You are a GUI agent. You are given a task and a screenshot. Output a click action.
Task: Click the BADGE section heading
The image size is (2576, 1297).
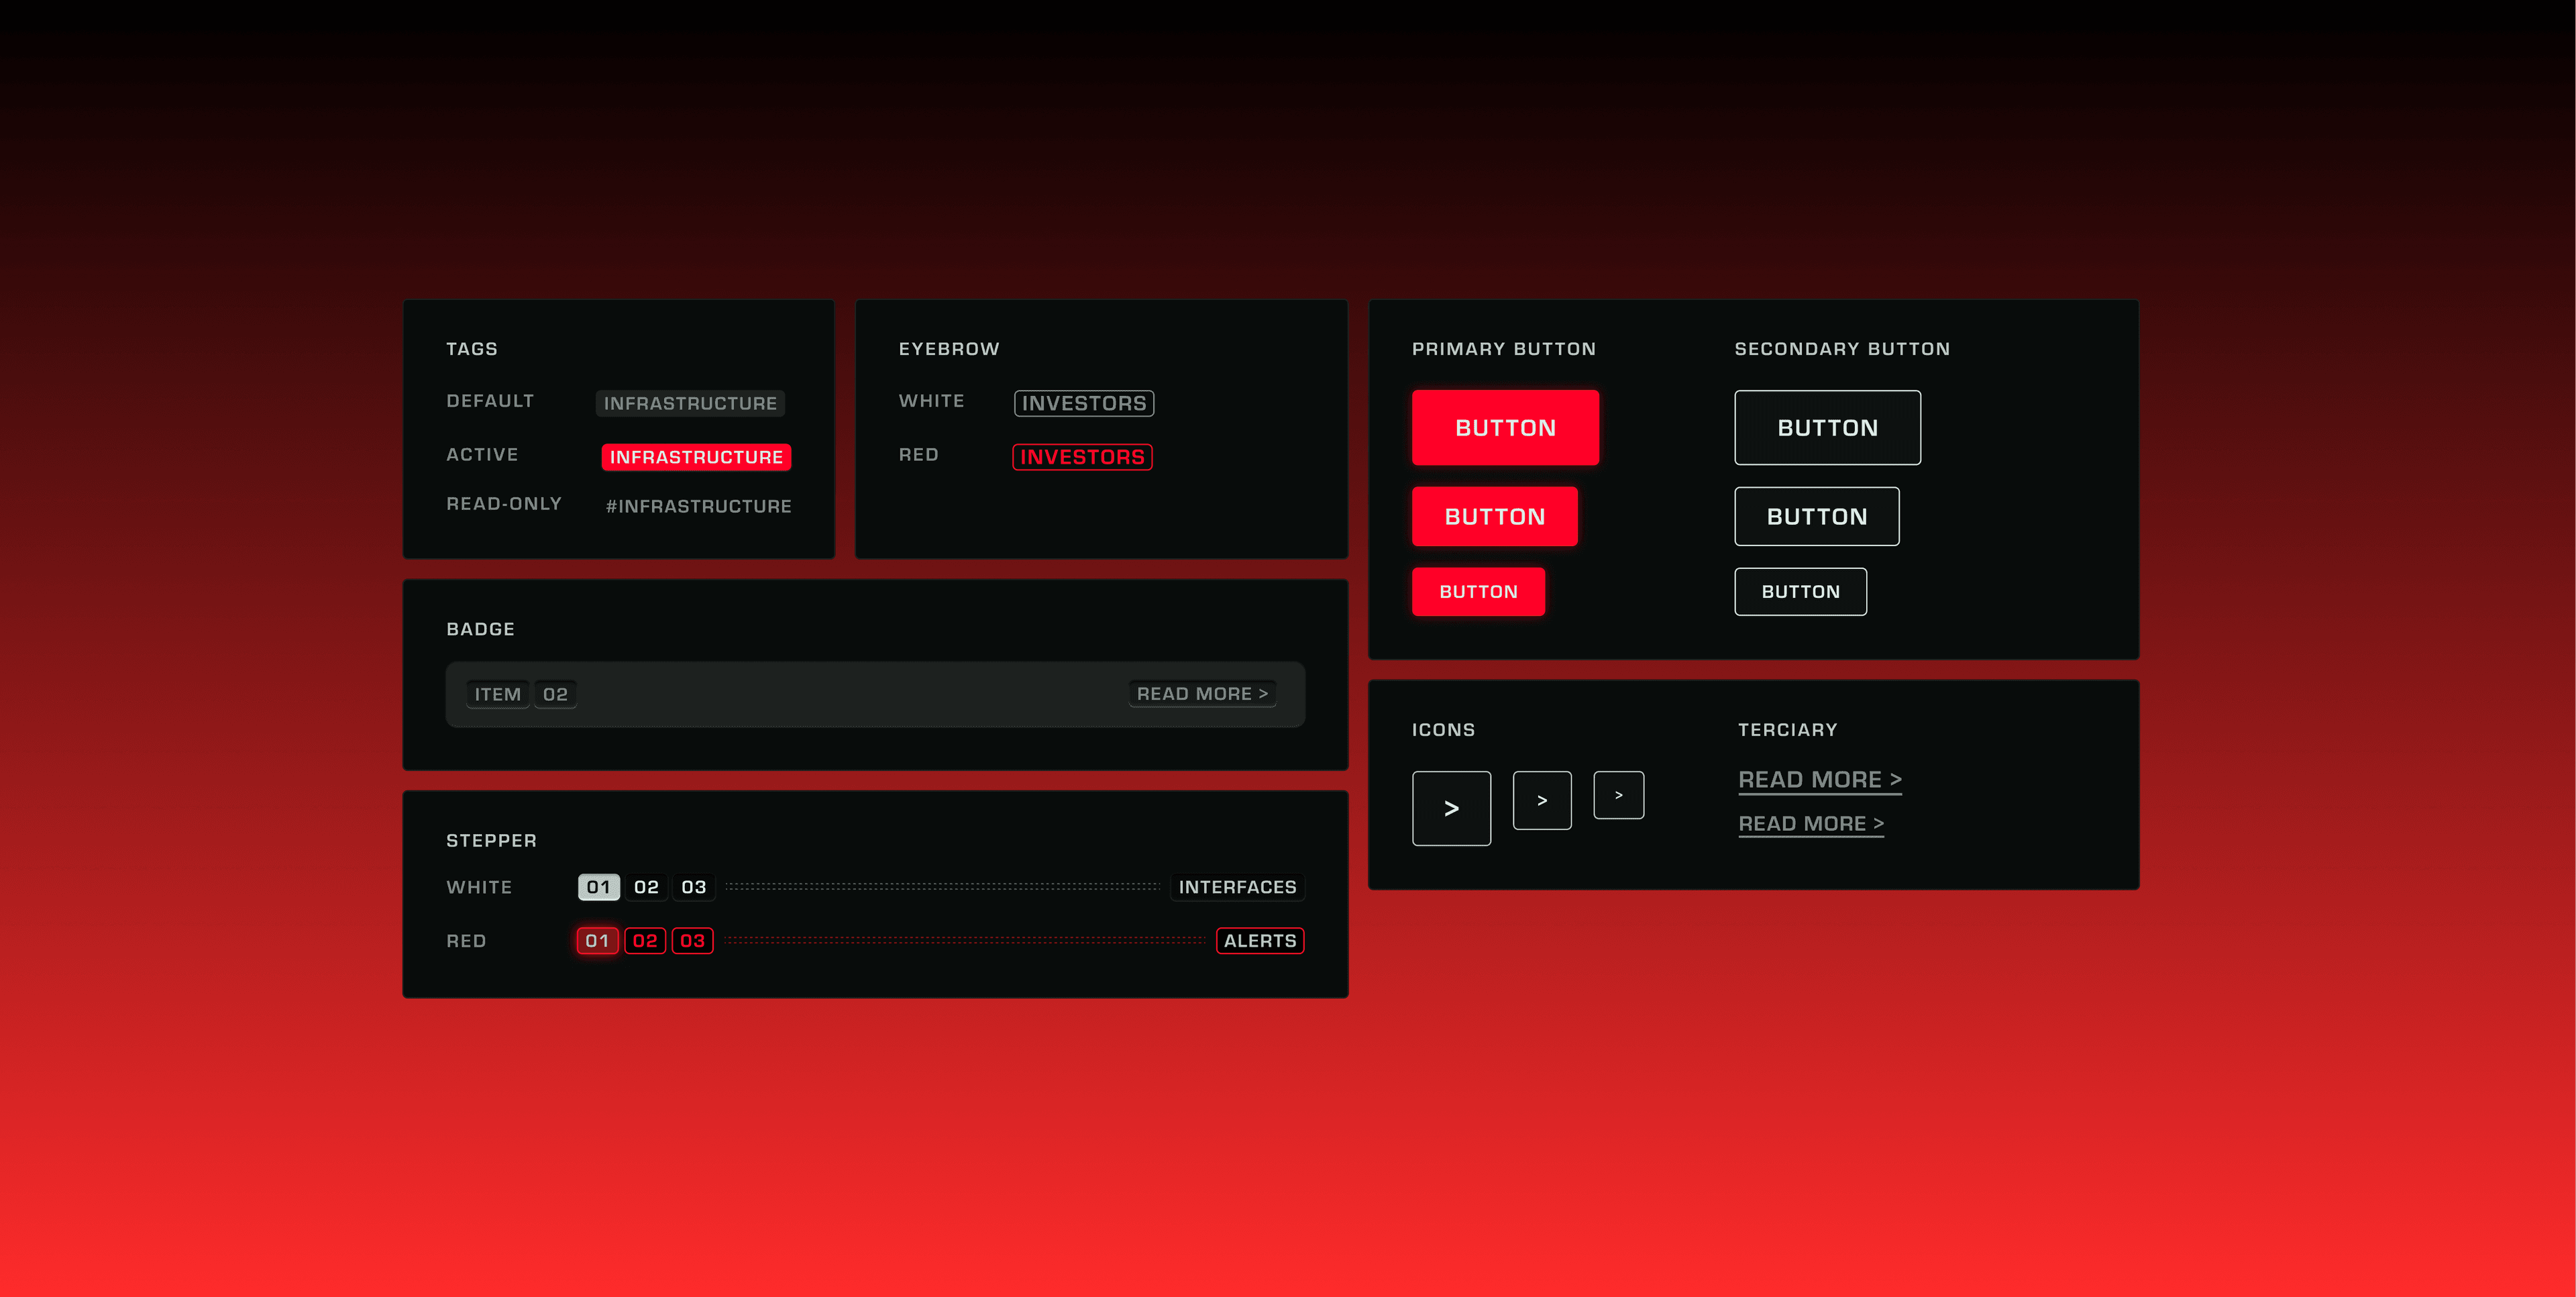pyautogui.click(x=480, y=629)
